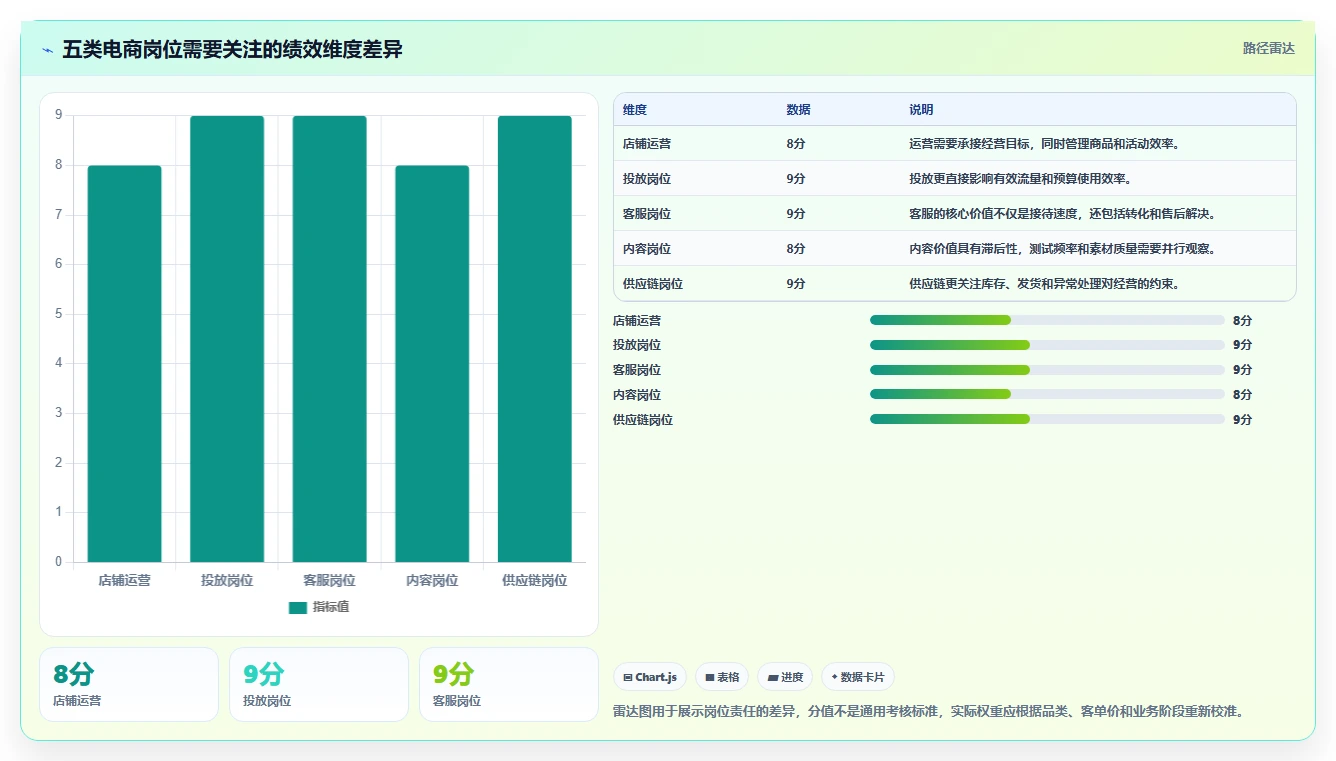
Task: Select the 表格 tag chip
Action: (x=722, y=677)
